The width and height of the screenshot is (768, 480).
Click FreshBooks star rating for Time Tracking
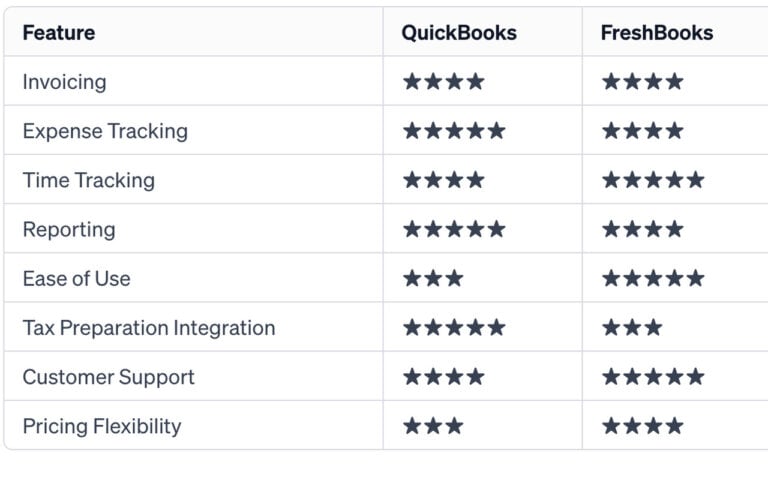(x=653, y=180)
